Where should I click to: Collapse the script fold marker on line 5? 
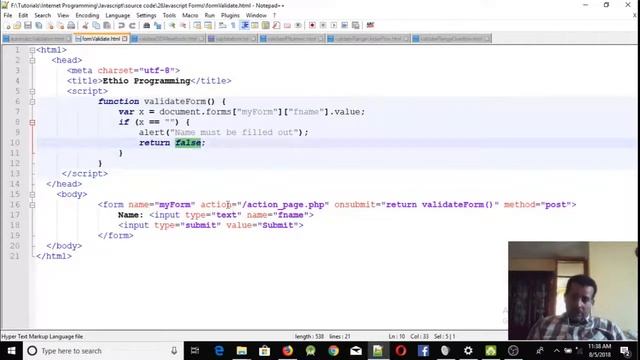[x=32, y=91]
